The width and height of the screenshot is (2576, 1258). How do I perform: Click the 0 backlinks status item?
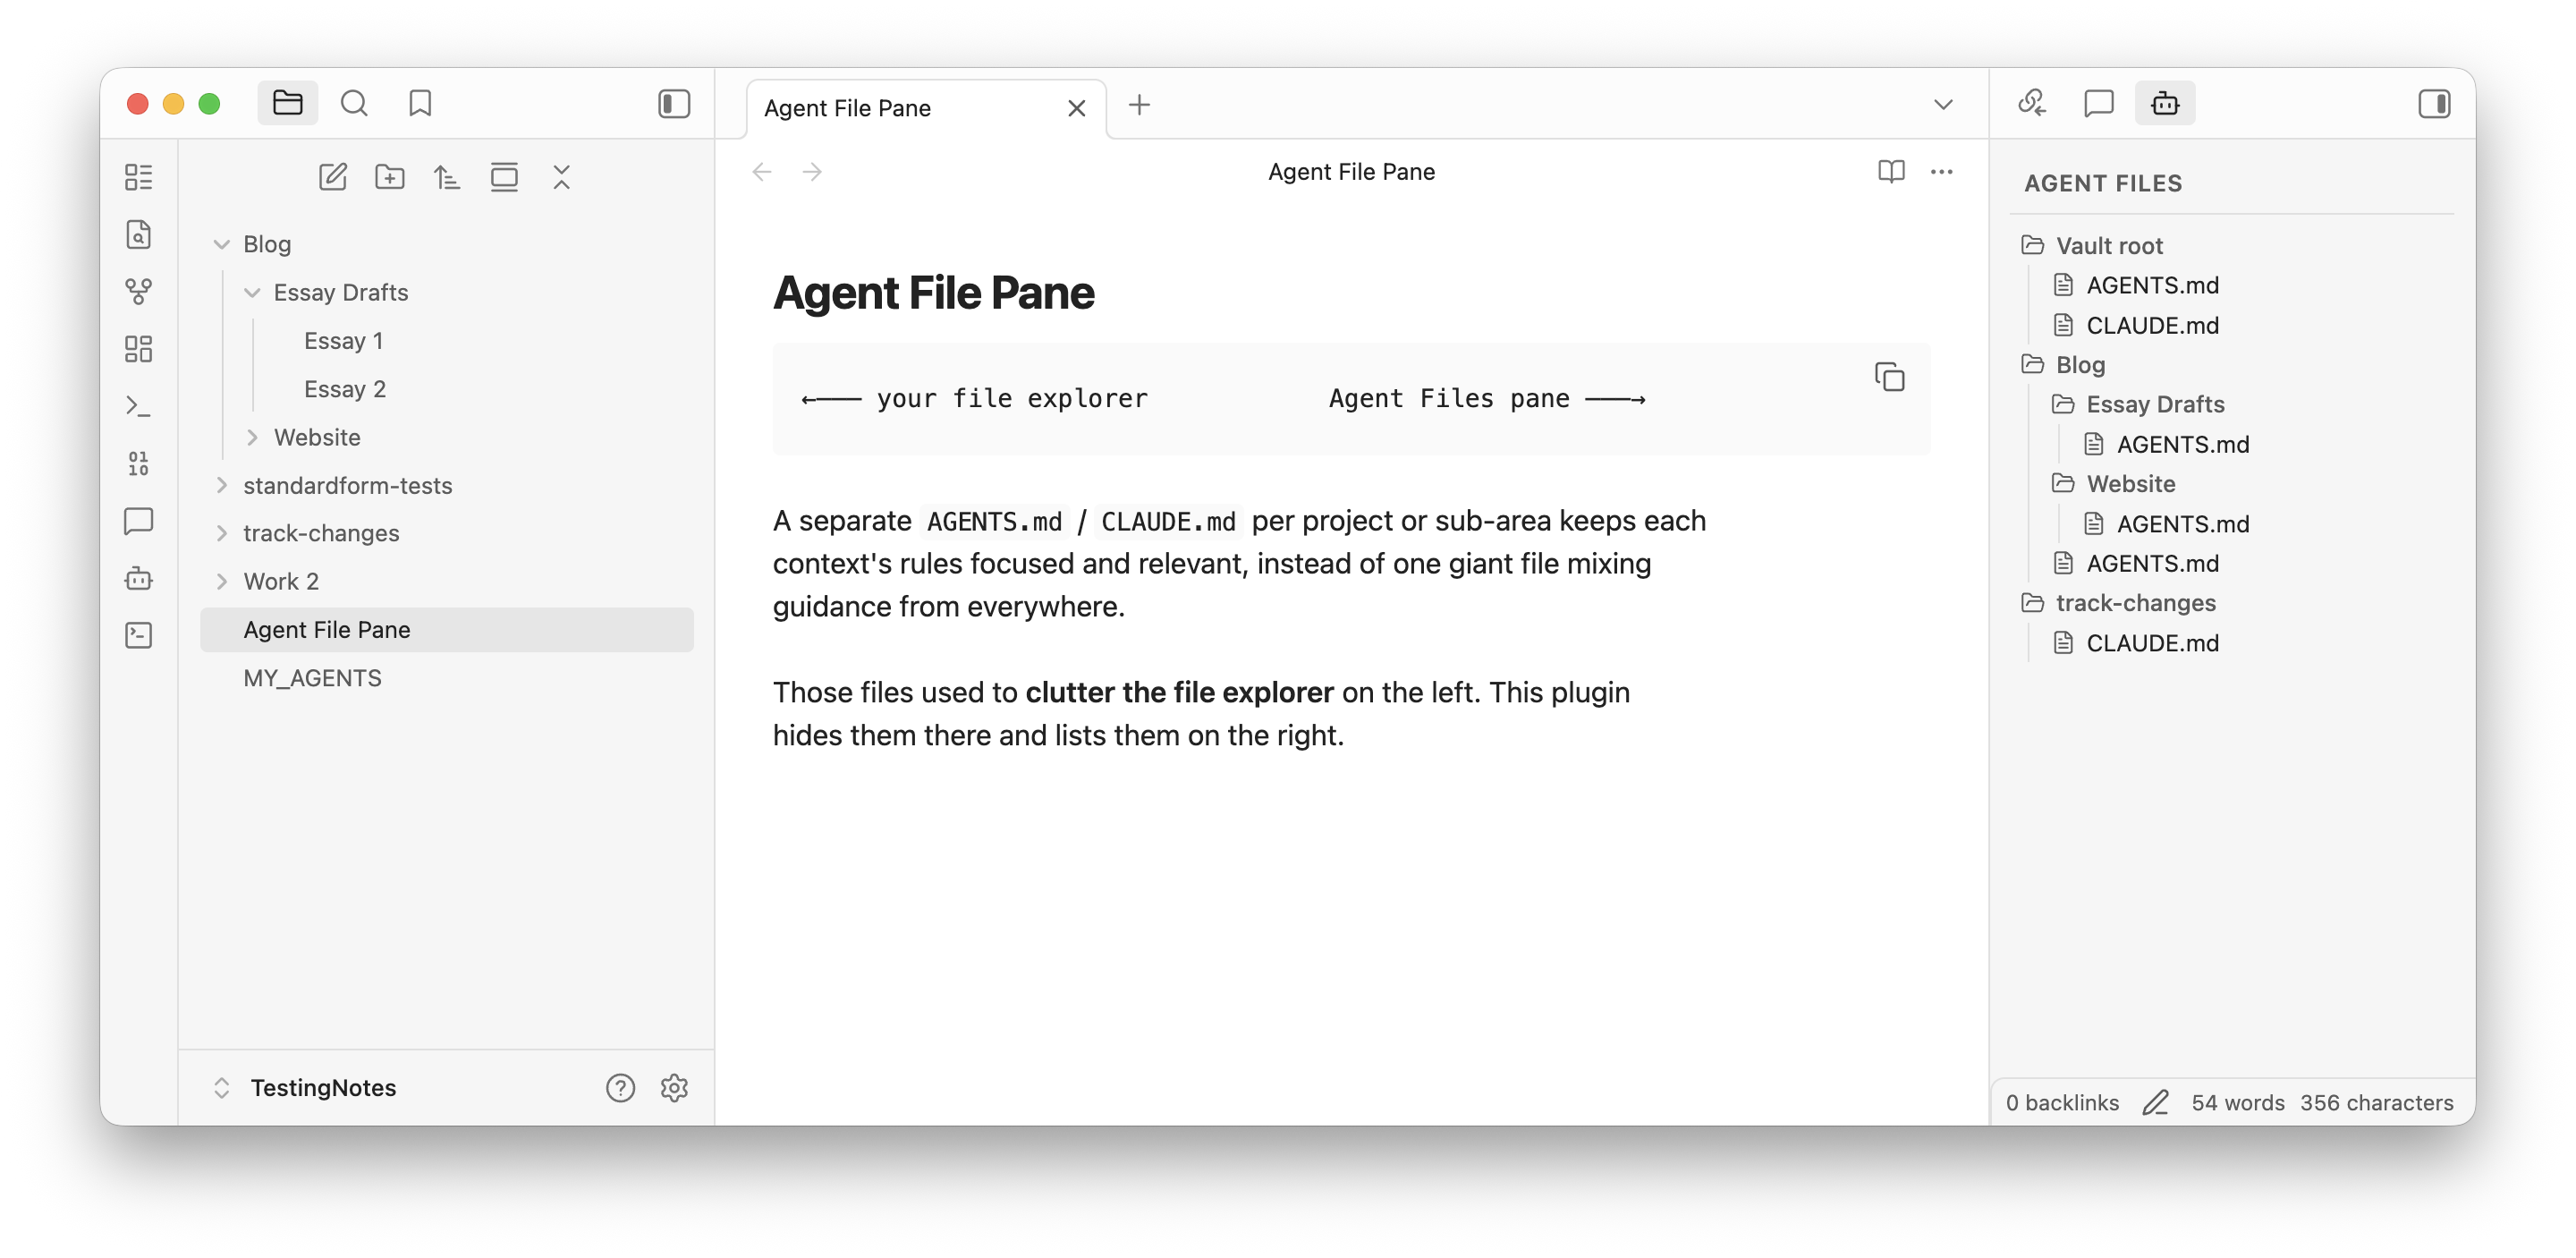point(2062,1102)
